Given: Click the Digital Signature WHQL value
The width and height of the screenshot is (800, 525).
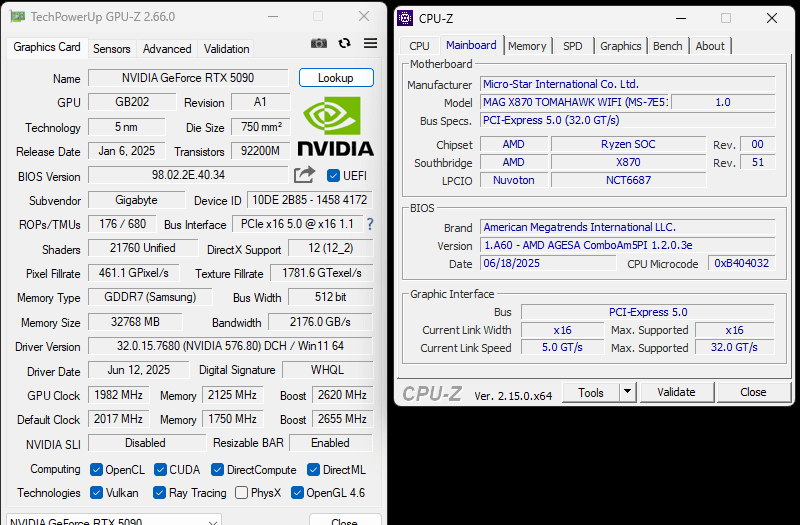Looking at the screenshot, I should 327,370.
